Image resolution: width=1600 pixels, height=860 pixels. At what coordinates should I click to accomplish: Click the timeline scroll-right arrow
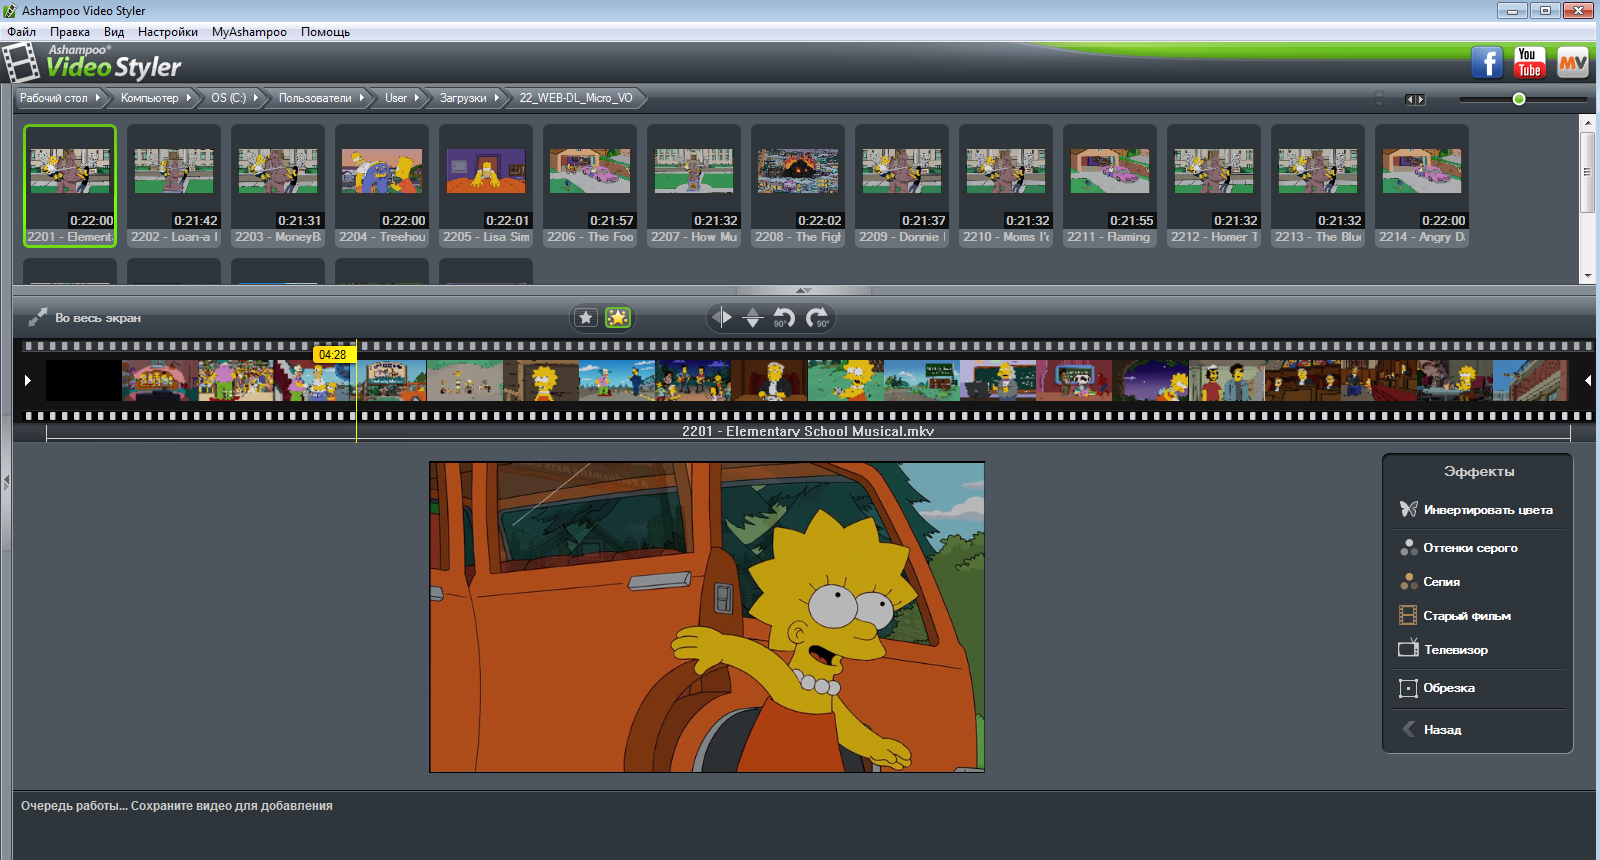(x=1588, y=380)
